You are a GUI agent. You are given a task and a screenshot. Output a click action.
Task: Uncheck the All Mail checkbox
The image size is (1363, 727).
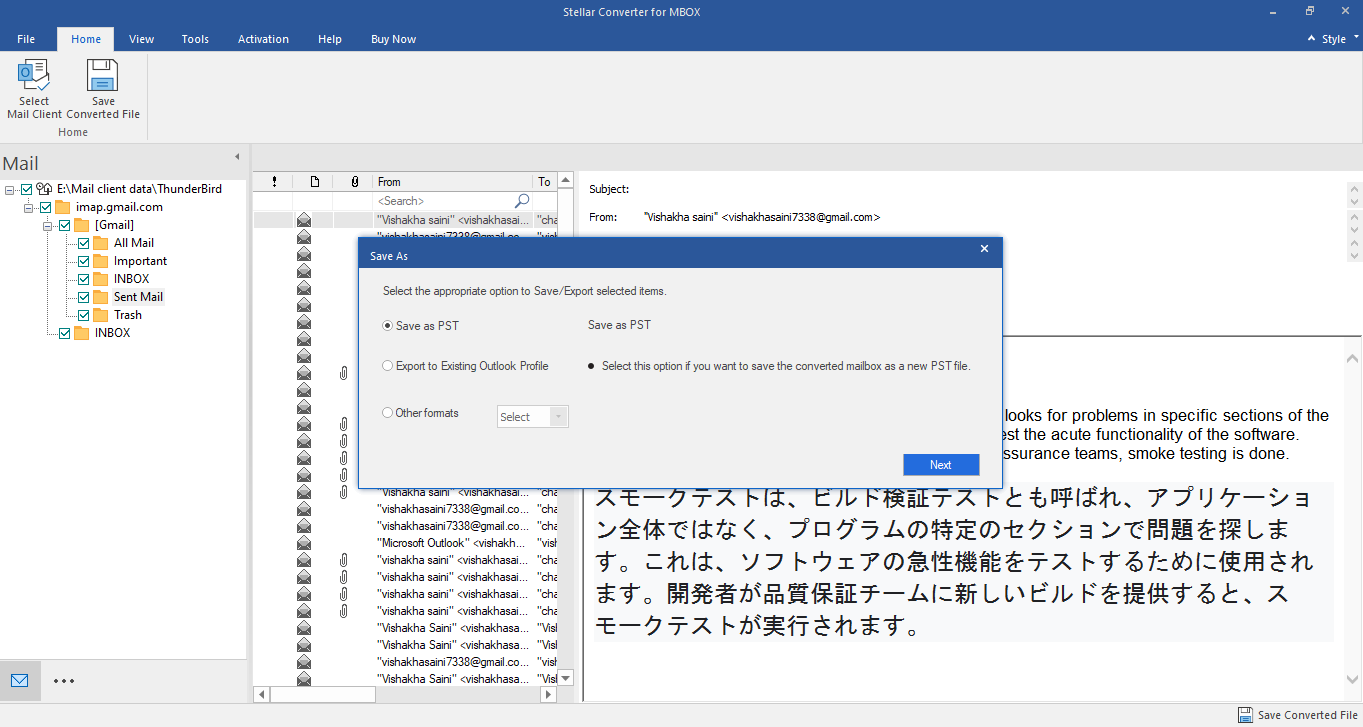84,243
